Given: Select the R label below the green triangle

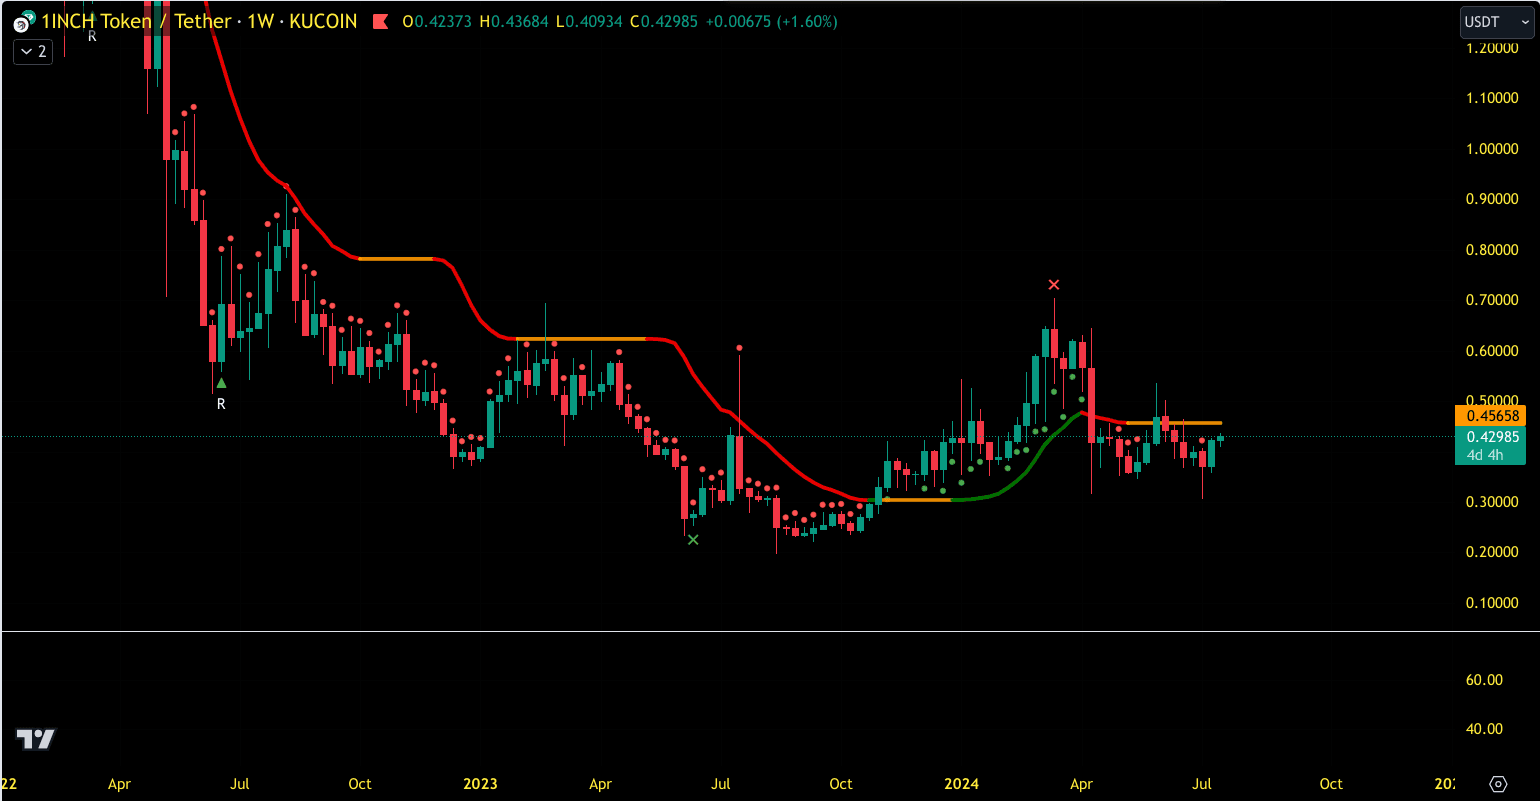Looking at the screenshot, I should [x=221, y=404].
